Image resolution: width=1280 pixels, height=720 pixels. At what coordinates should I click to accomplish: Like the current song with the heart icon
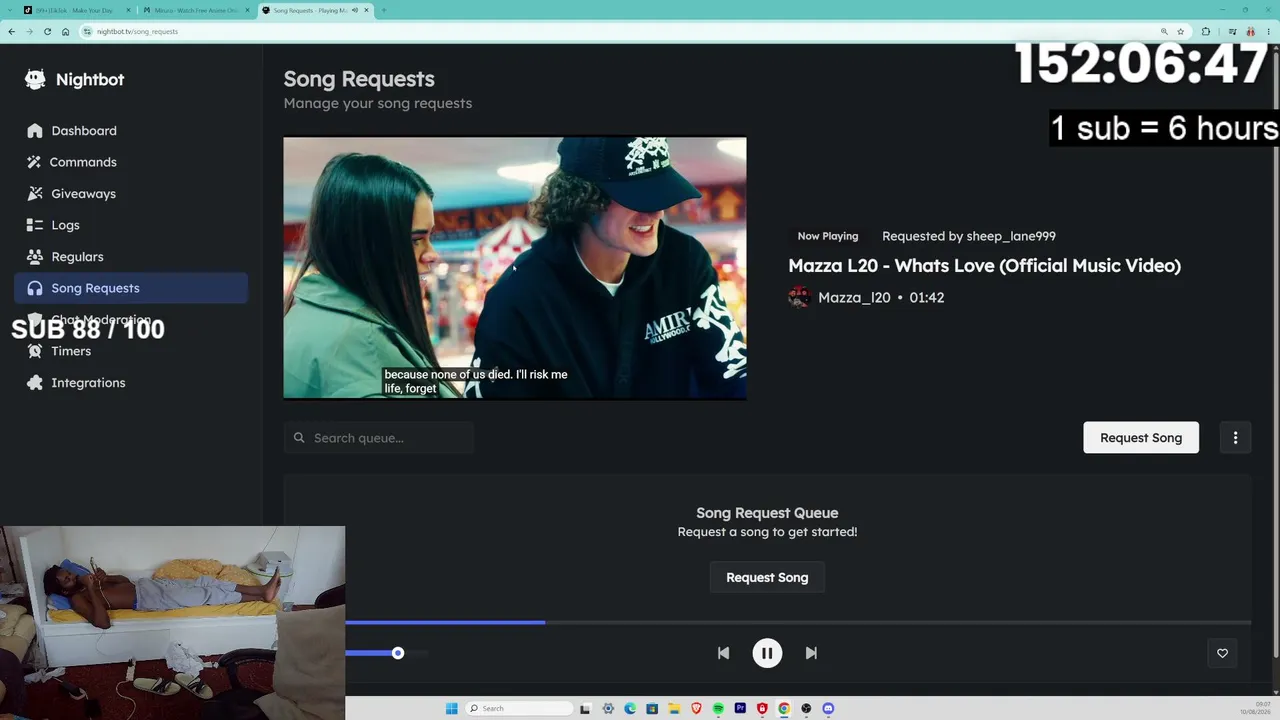[x=1222, y=653]
